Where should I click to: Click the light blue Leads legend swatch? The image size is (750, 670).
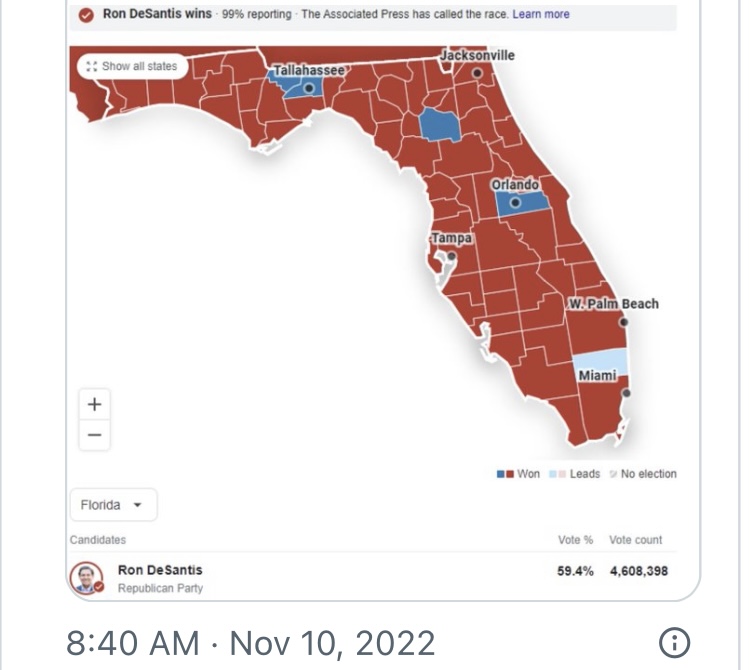coord(553,474)
